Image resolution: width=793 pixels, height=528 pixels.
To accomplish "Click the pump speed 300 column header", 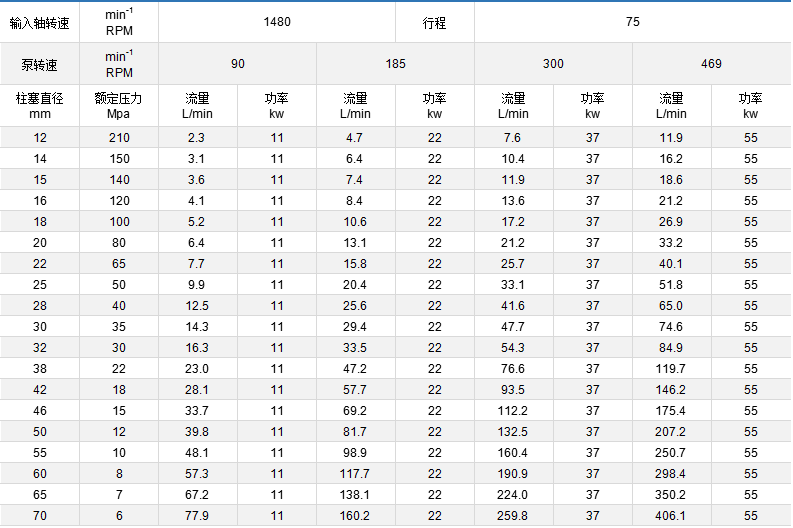I will (553, 64).
